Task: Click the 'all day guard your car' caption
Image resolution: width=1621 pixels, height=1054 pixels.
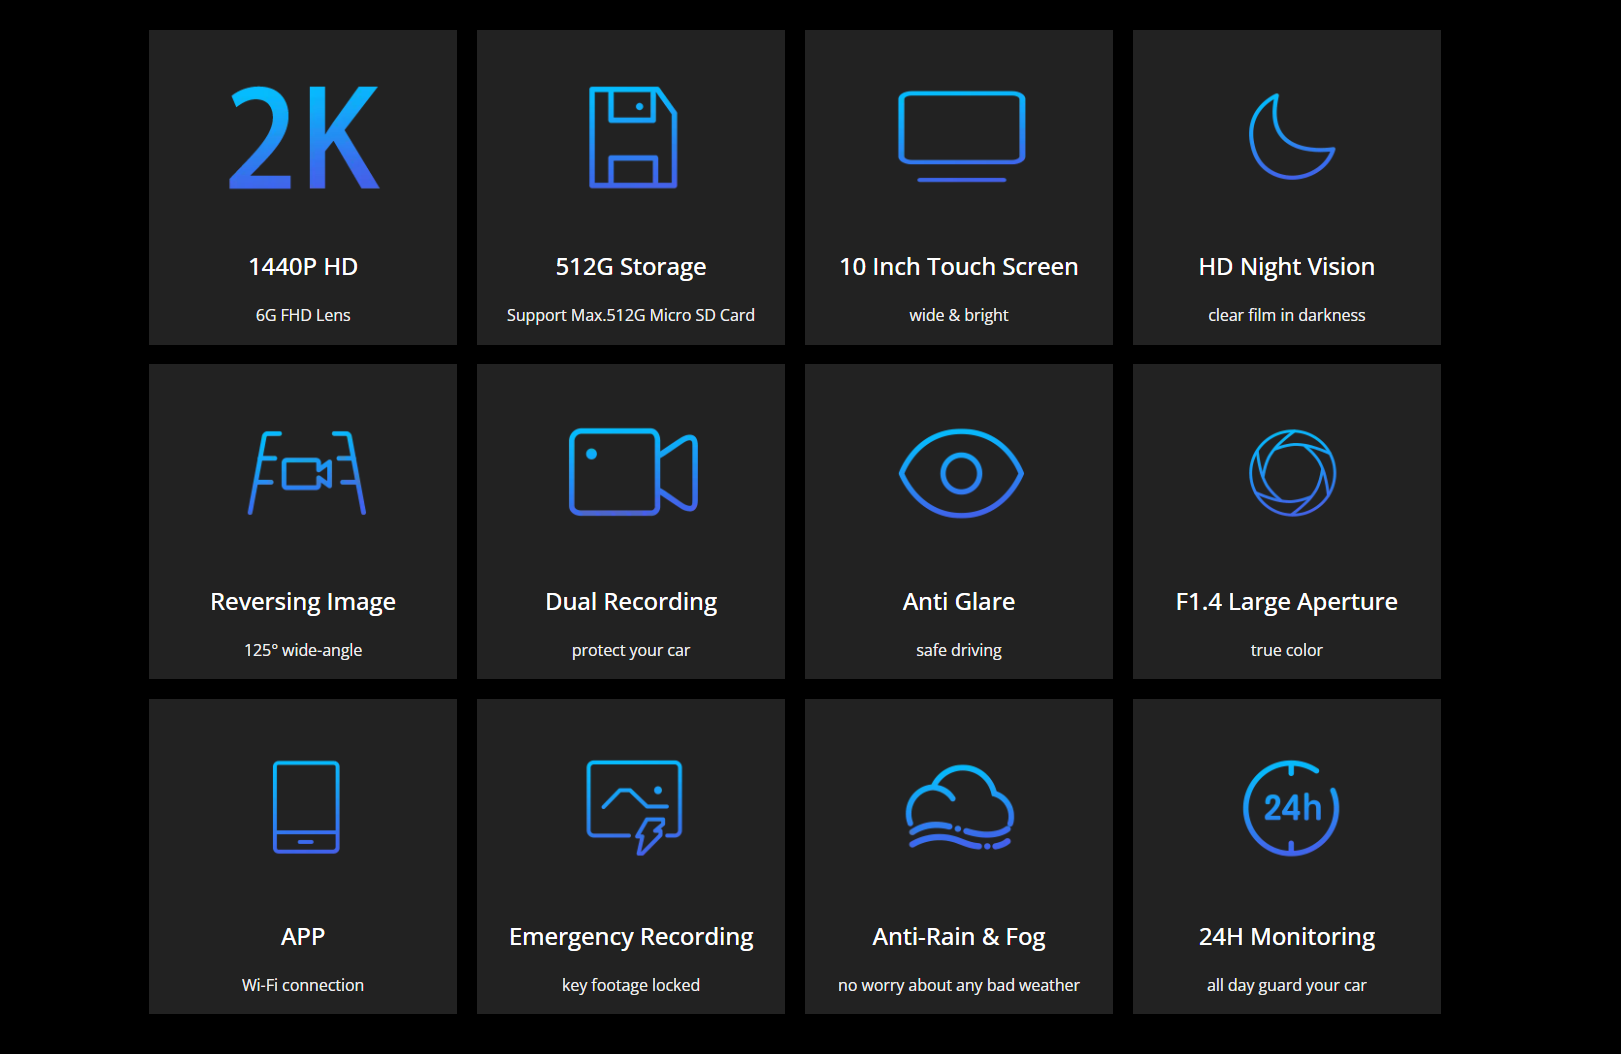Action: (x=1286, y=985)
